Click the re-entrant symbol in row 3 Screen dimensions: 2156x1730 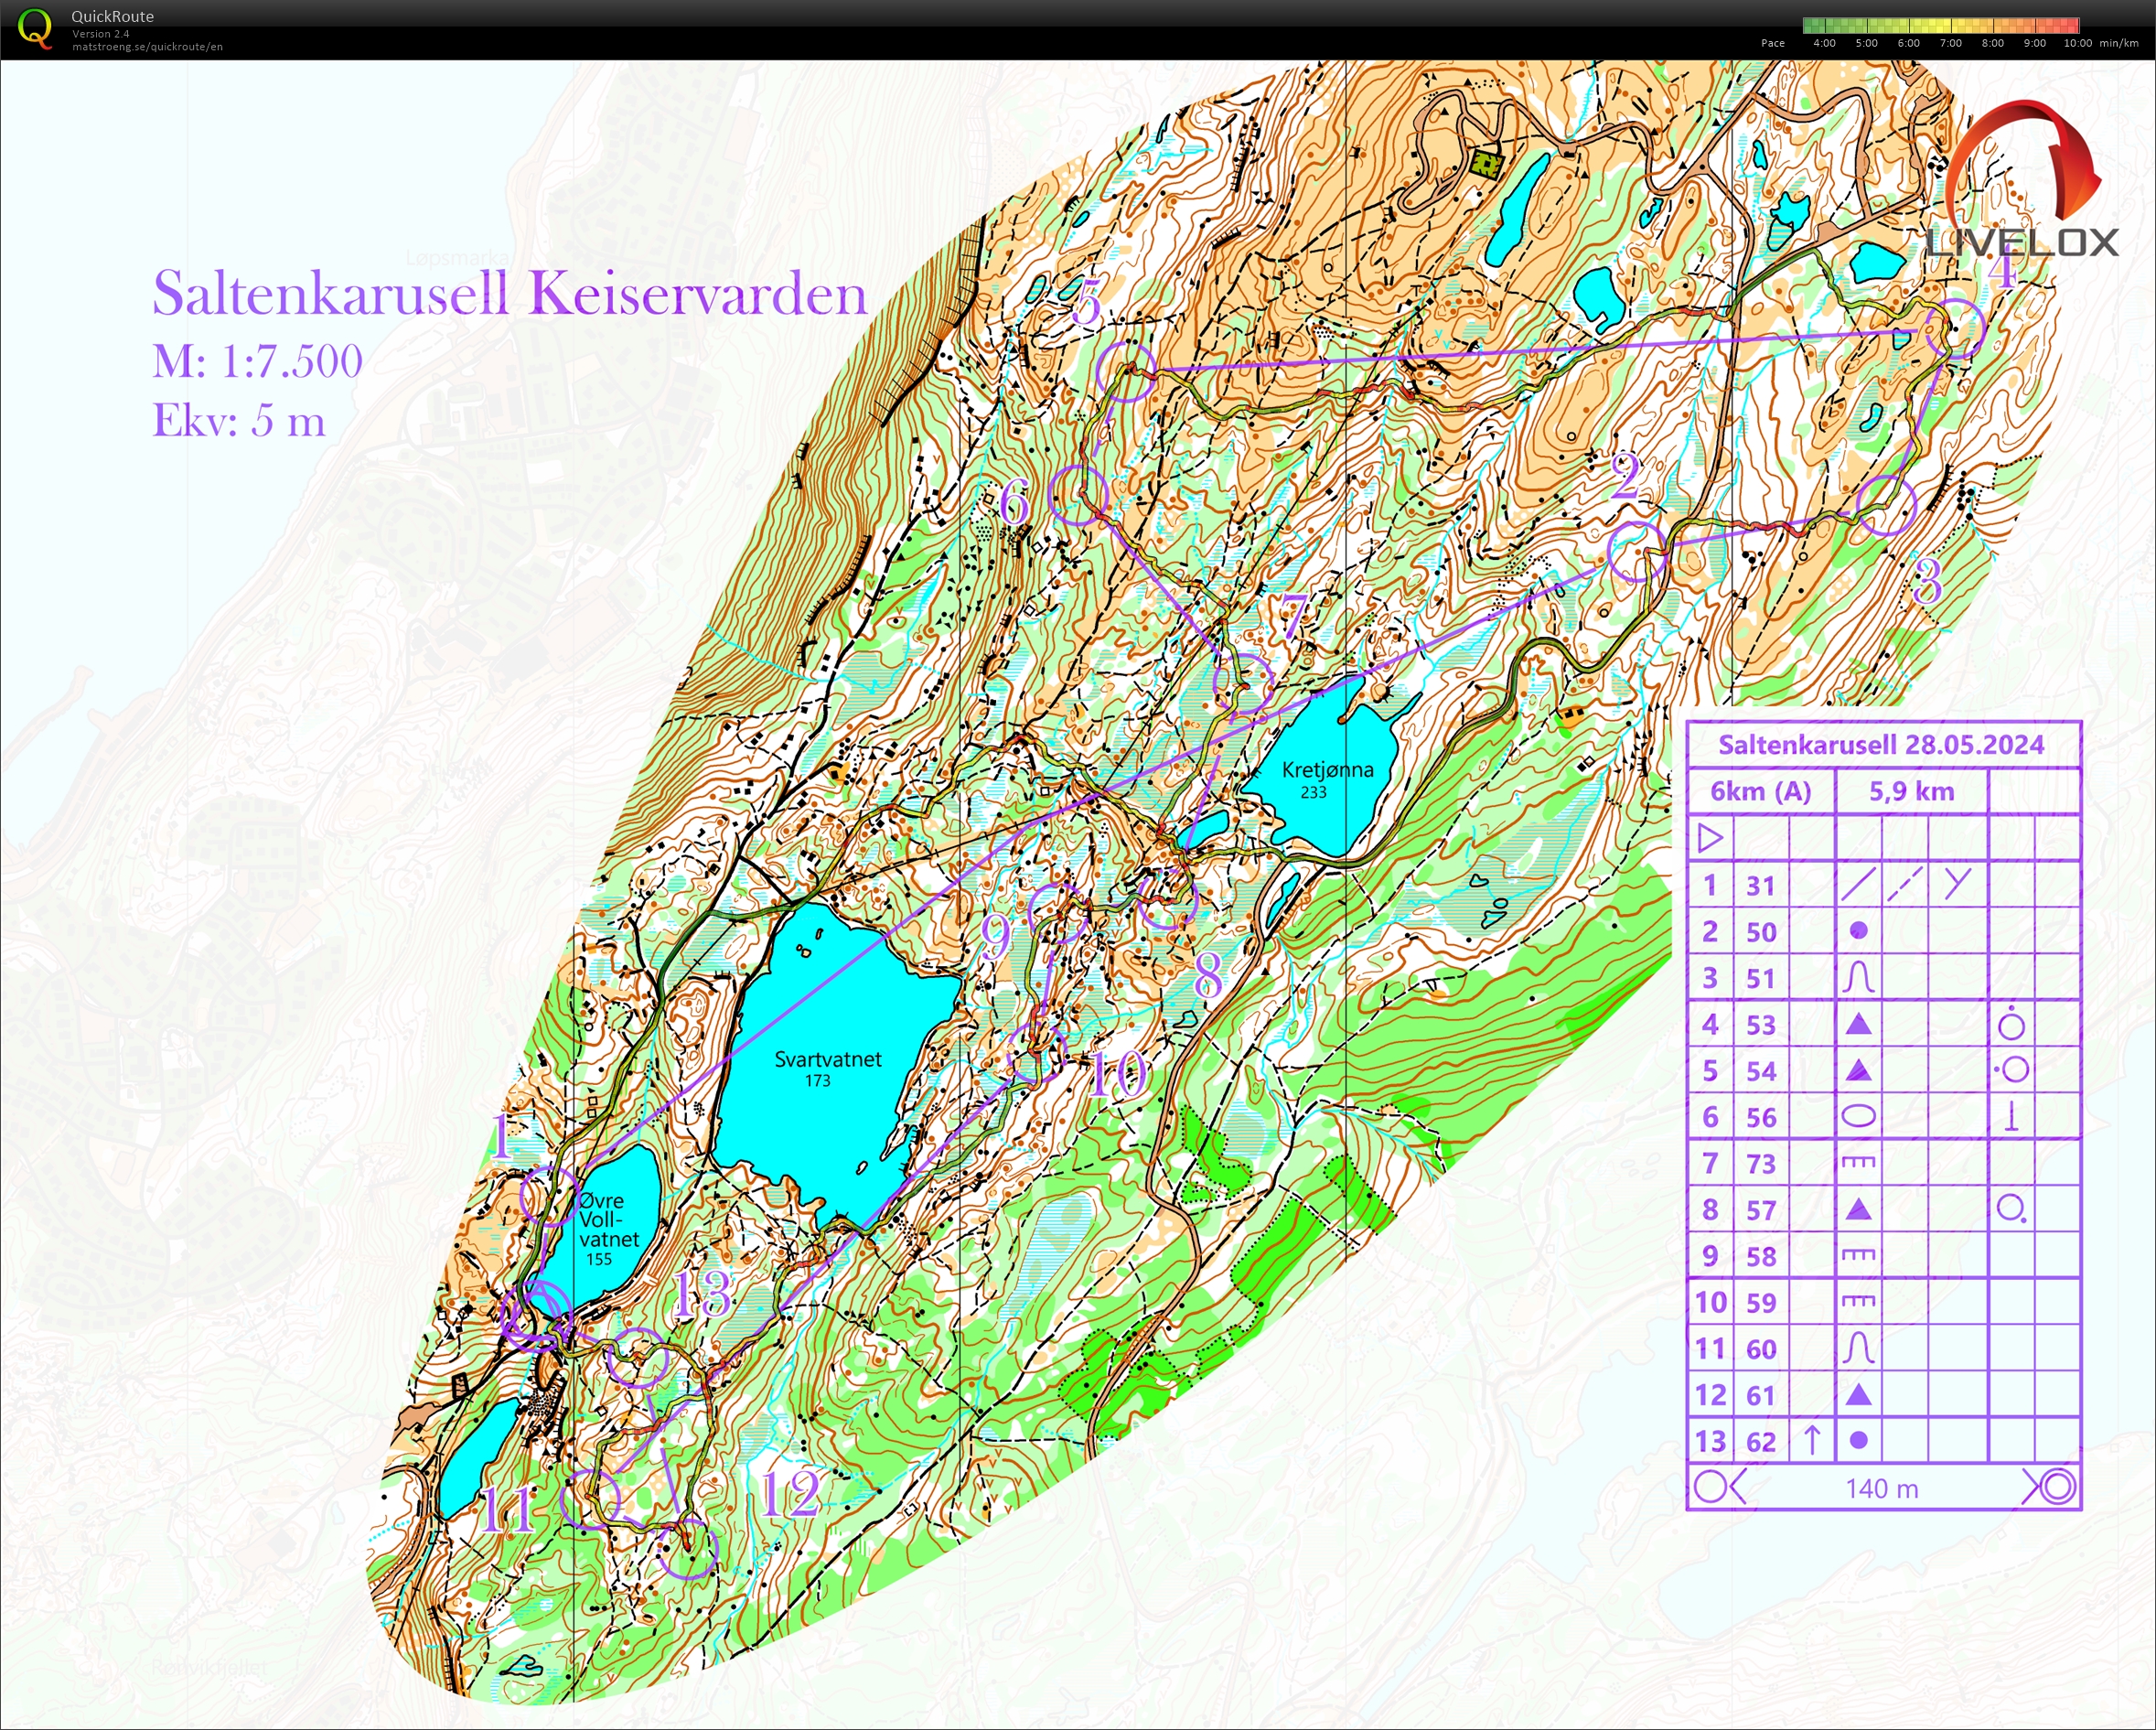(1858, 977)
